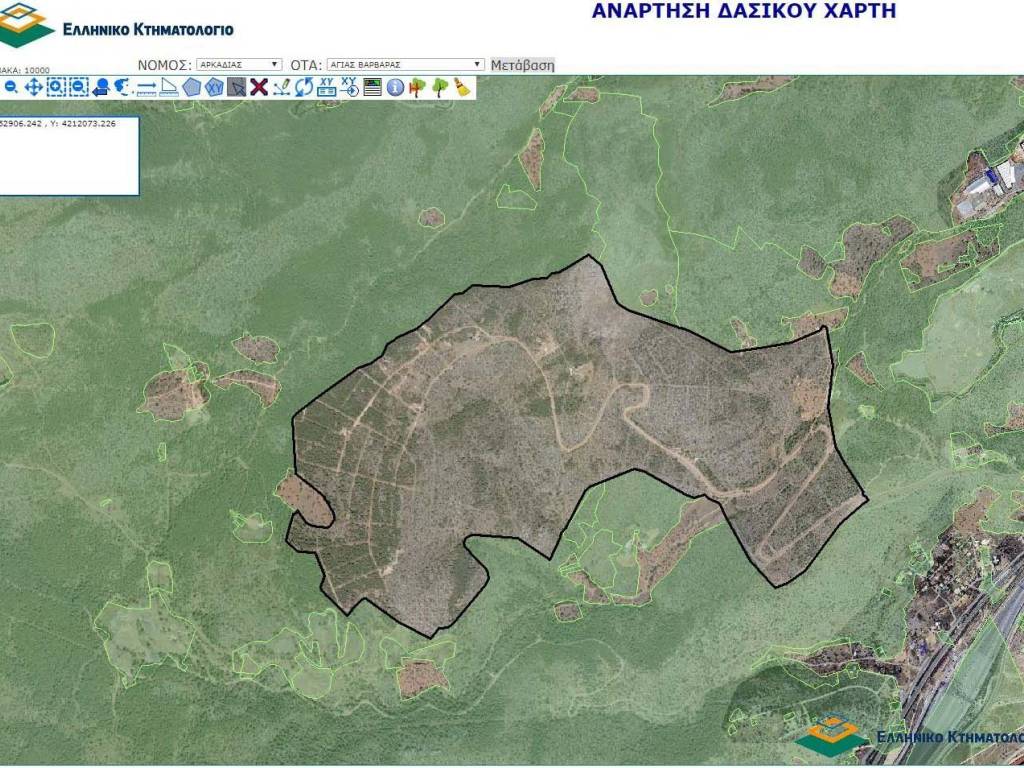Activate the zoom-out box tool

click(78, 87)
